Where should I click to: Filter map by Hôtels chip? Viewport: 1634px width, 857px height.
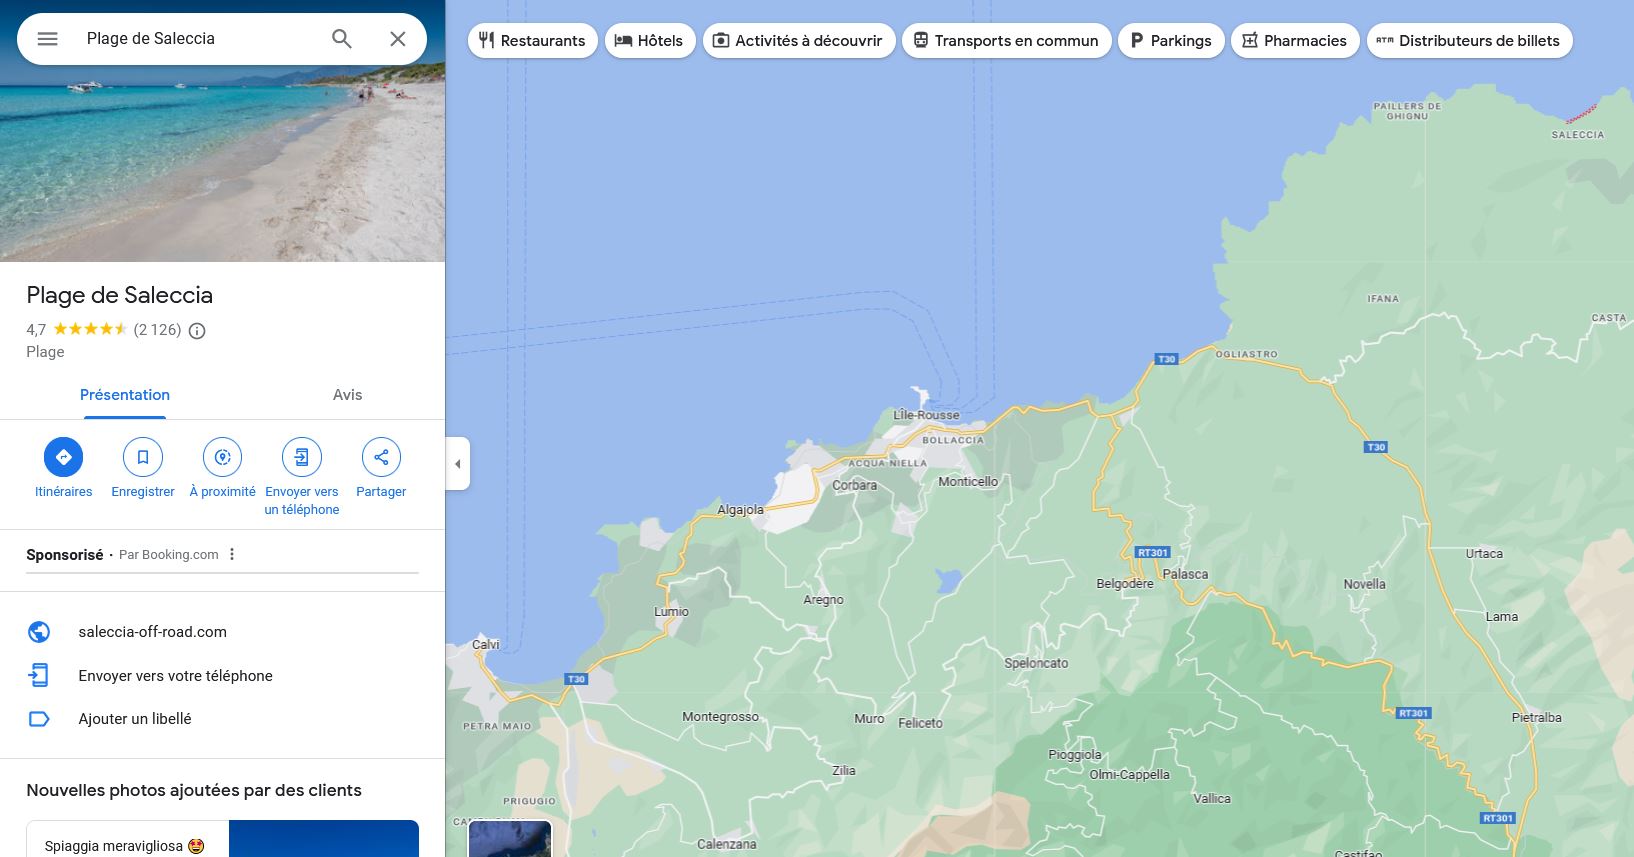pos(650,41)
